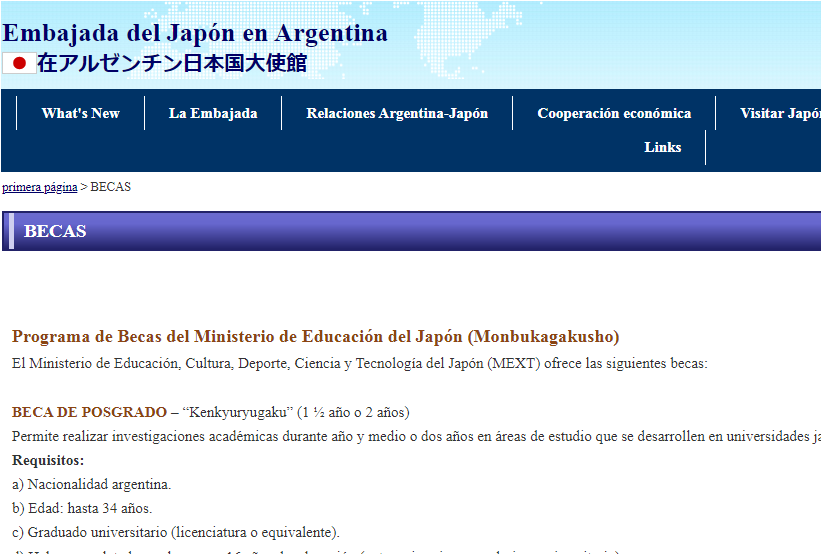Image resolution: width=822 pixels, height=555 pixels.
Task: Click the Japanese embassy name 在アルゼンチン日本国大使館
Action: click(x=172, y=63)
